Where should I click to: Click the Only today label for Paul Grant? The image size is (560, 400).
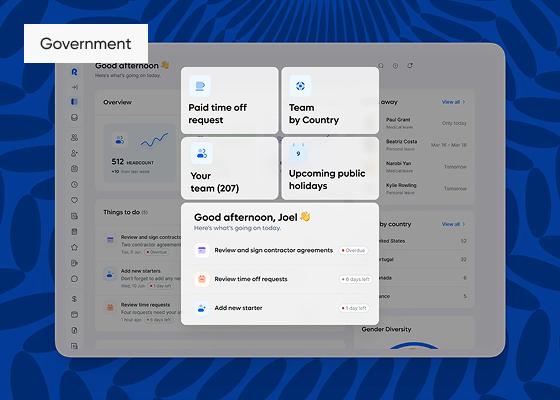[454, 123]
